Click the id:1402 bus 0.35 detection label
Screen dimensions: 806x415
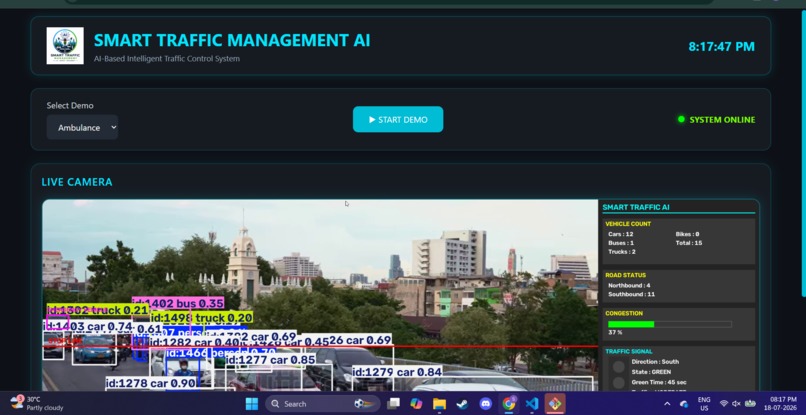pos(178,303)
